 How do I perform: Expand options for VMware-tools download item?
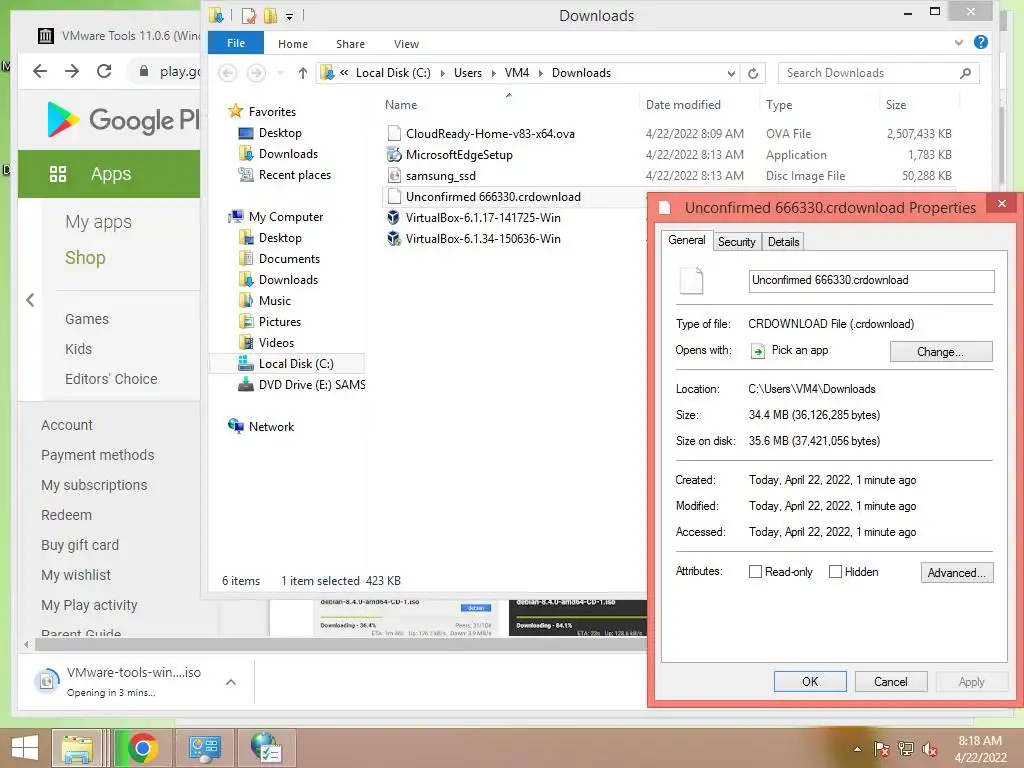[231, 682]
